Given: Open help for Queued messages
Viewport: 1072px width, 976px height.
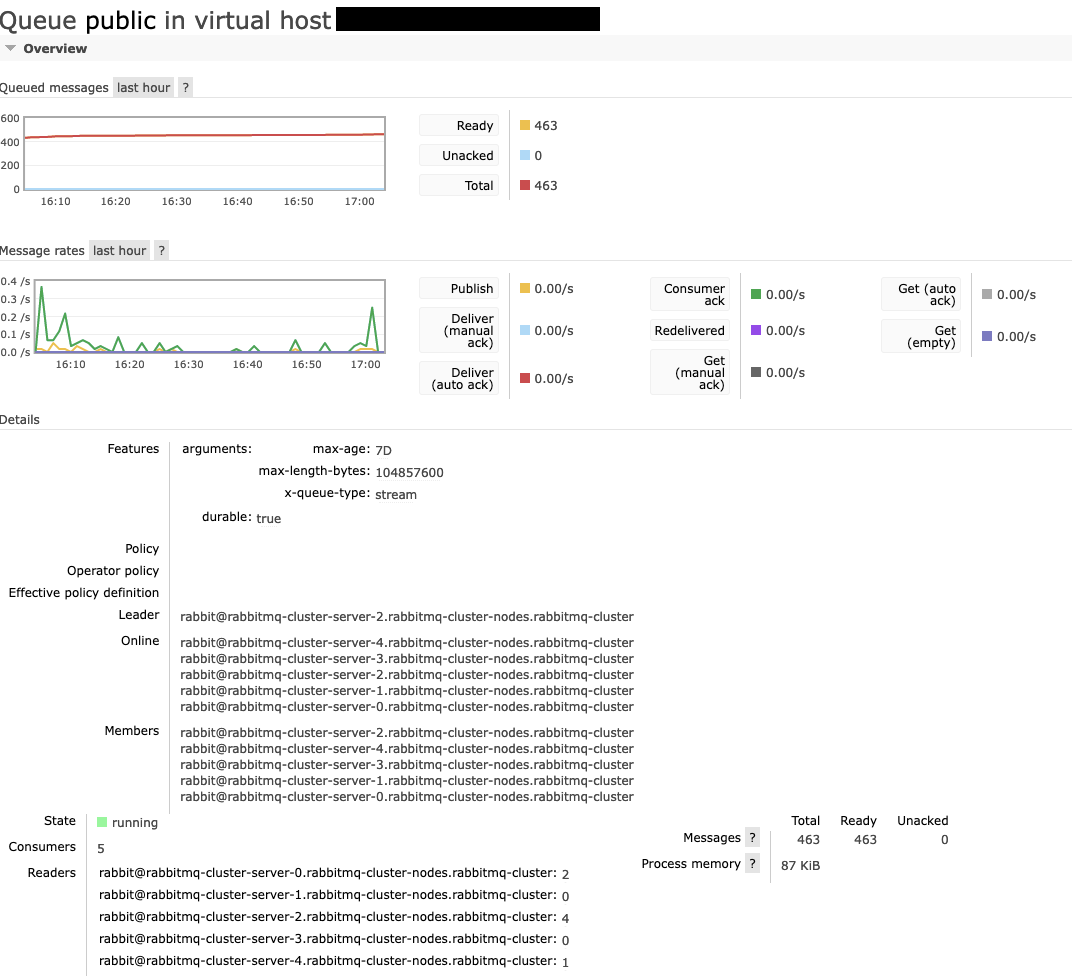Looking at the screenshot, I should click(185, 87).
